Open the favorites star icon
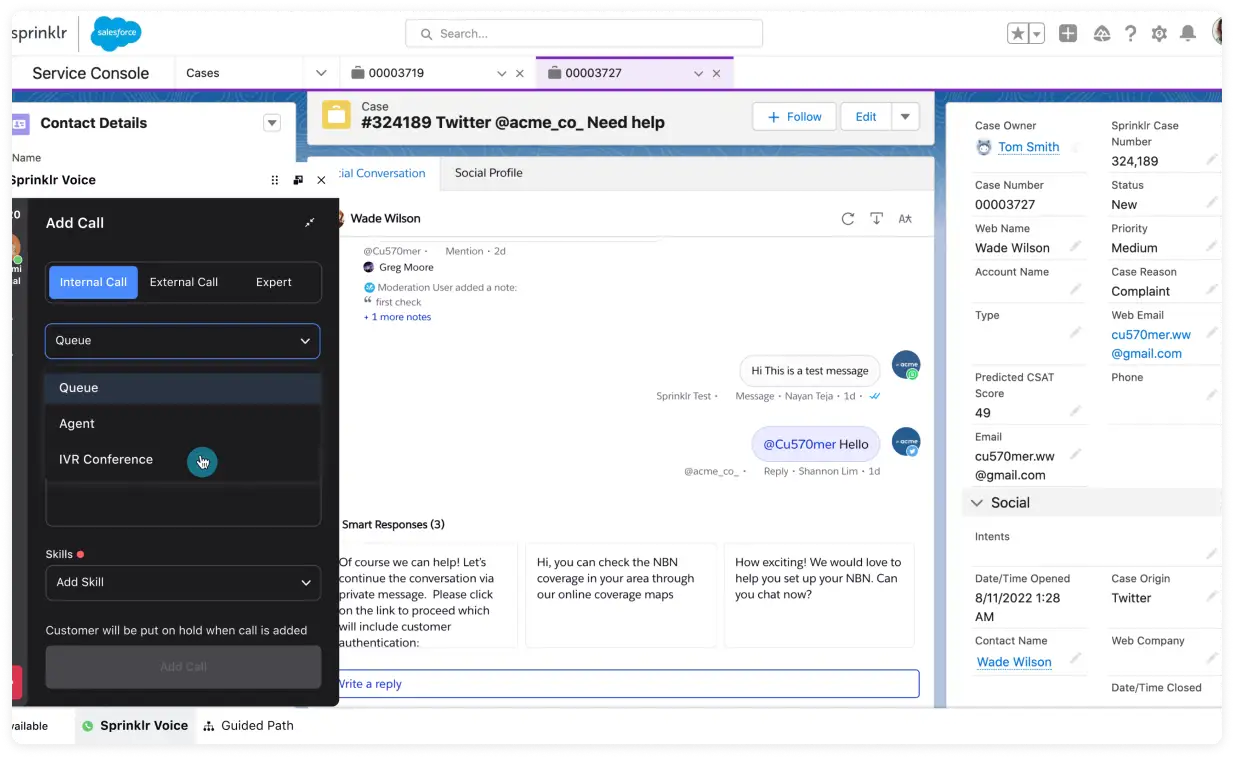This screenshot has height=759, width=1234. (x=1018, y=33)
